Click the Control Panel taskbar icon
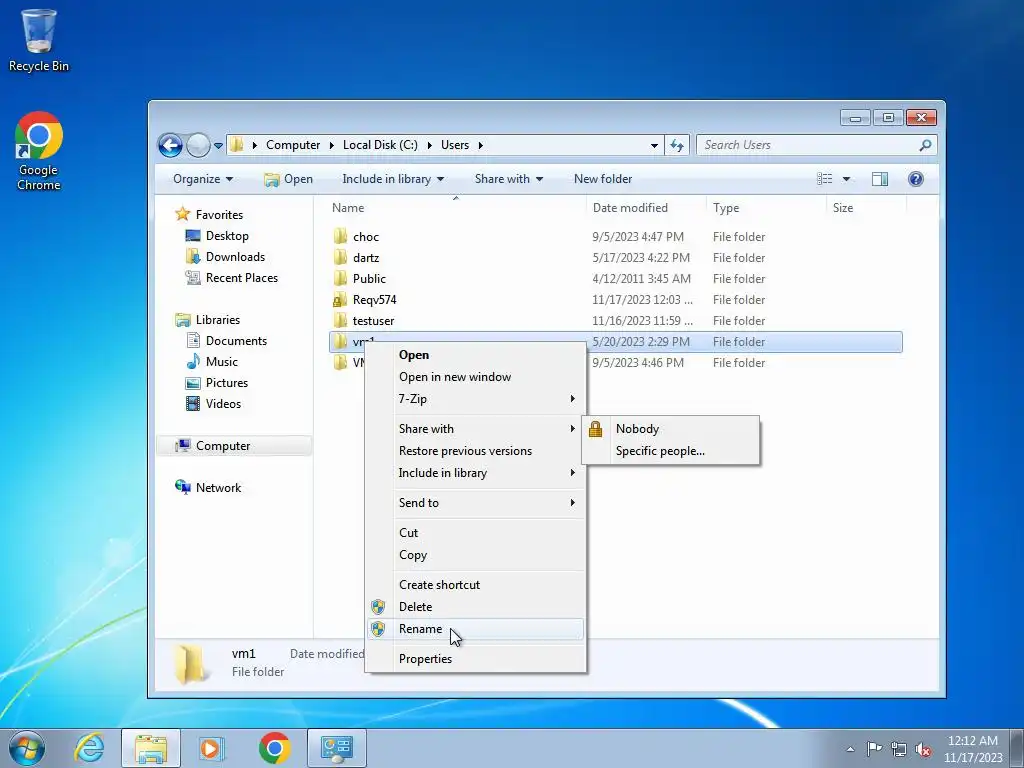Viewport: 1024px width, 768px height. (337, 748)
